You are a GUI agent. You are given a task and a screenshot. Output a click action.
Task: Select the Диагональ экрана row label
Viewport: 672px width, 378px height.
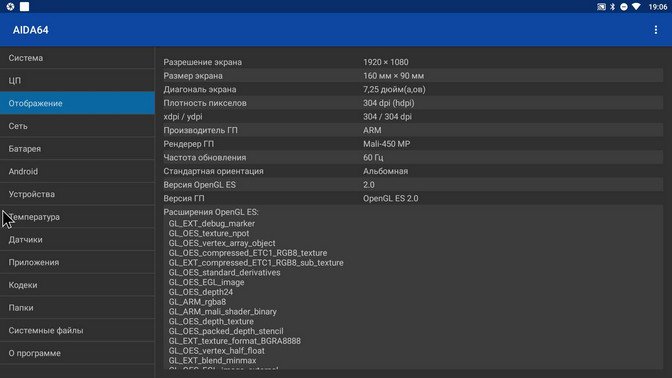tap(200, 90)
